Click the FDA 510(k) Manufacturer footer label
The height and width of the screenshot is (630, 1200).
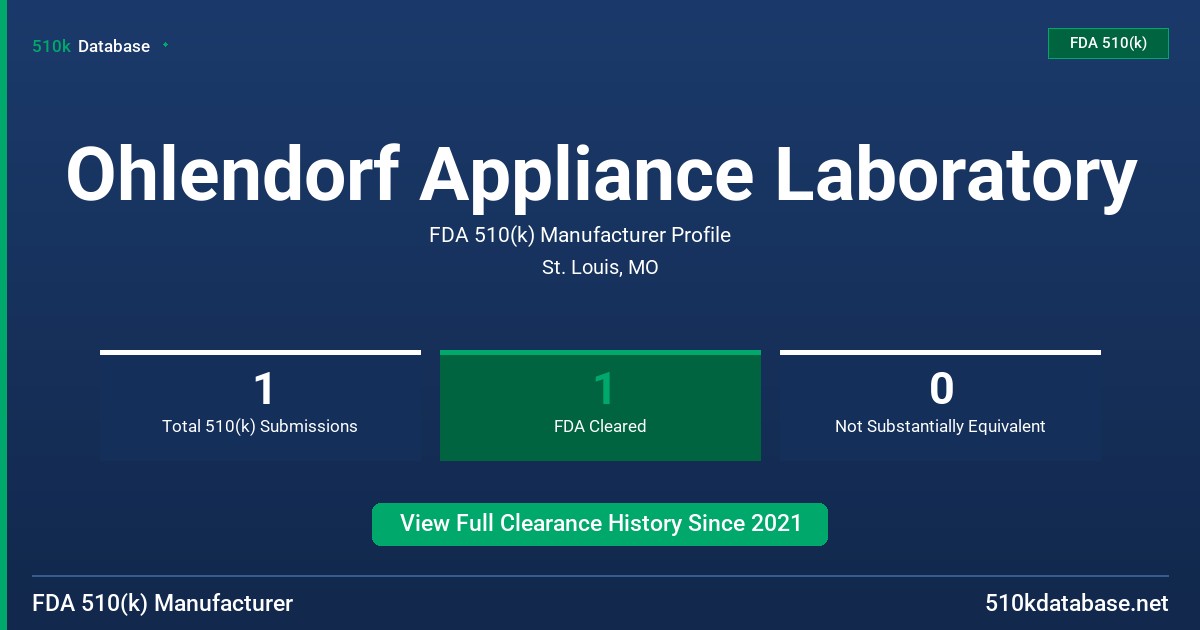click(x=163, y=604)
